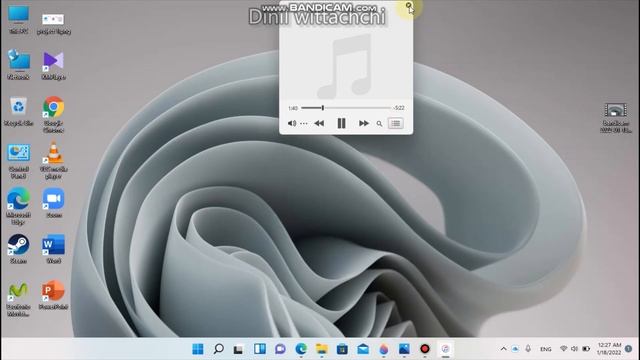This screenshot has height=360, width=640.
Task: Click the cloud tray icon
Action: coord(515,349)
